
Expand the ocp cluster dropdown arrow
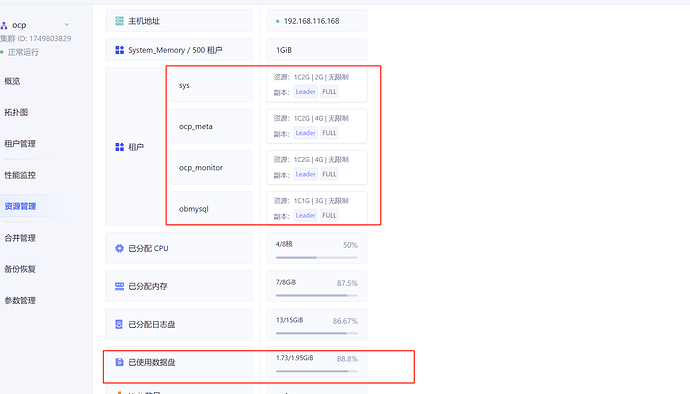(x=66, y=25)
